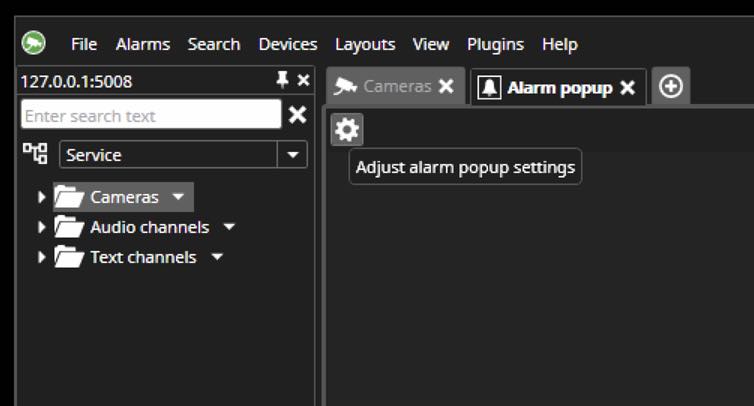Open alarm popup settings gear
Screen dimensions: 754x406
click(x=347, y=129)
